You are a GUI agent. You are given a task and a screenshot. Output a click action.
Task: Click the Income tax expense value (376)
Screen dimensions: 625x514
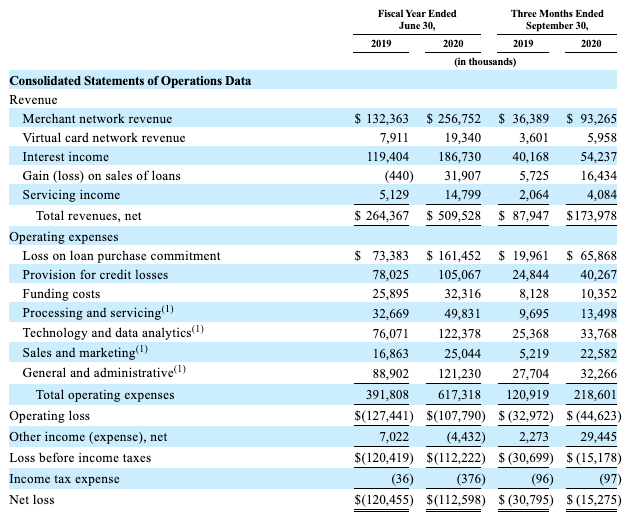tap(471, 479)
